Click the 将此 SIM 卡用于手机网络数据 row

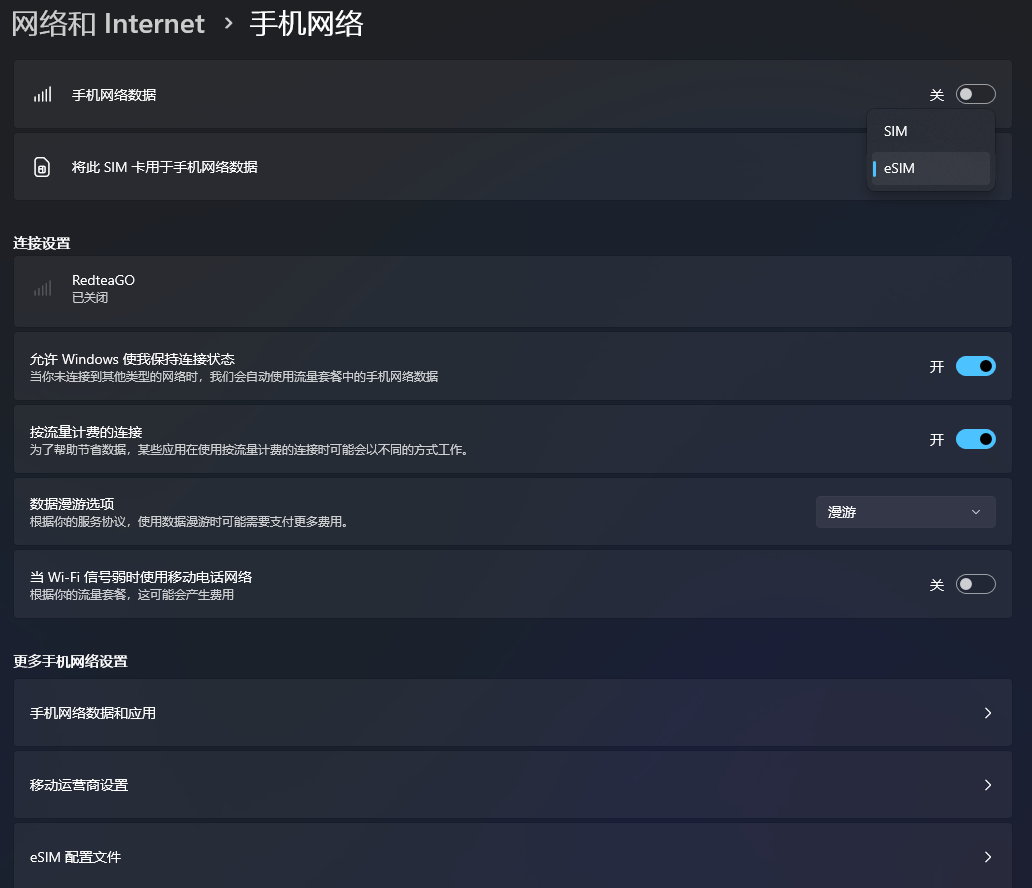pyautogui.click(x=400, y=166)
